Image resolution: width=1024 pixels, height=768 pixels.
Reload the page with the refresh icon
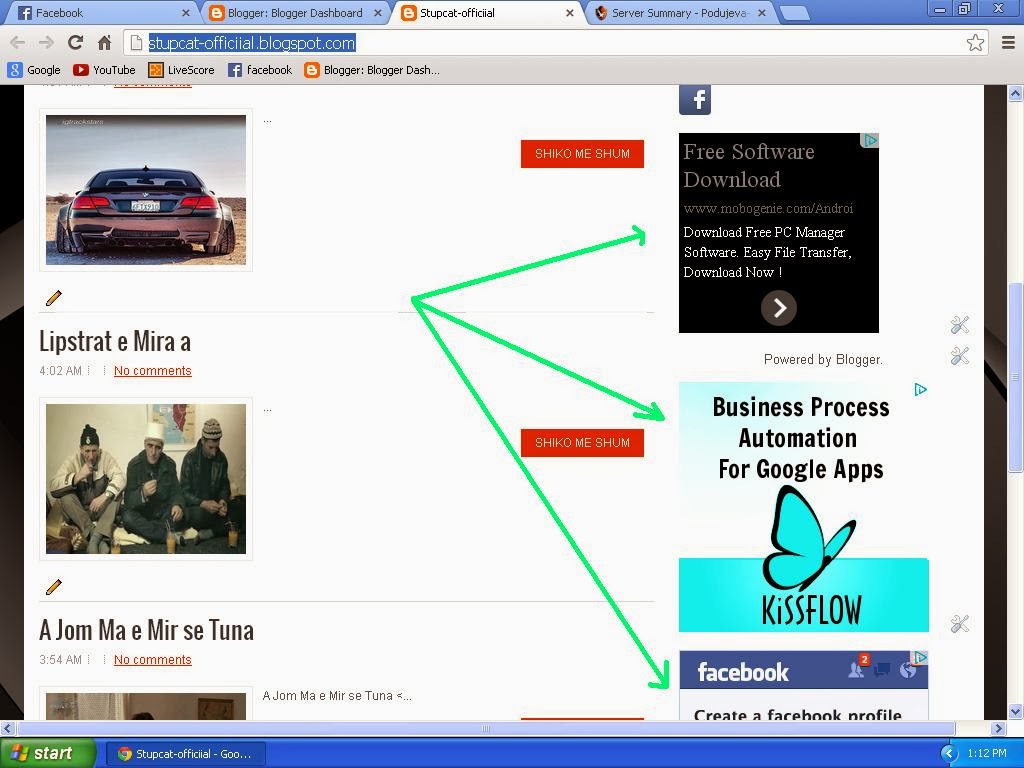point(76,43)
